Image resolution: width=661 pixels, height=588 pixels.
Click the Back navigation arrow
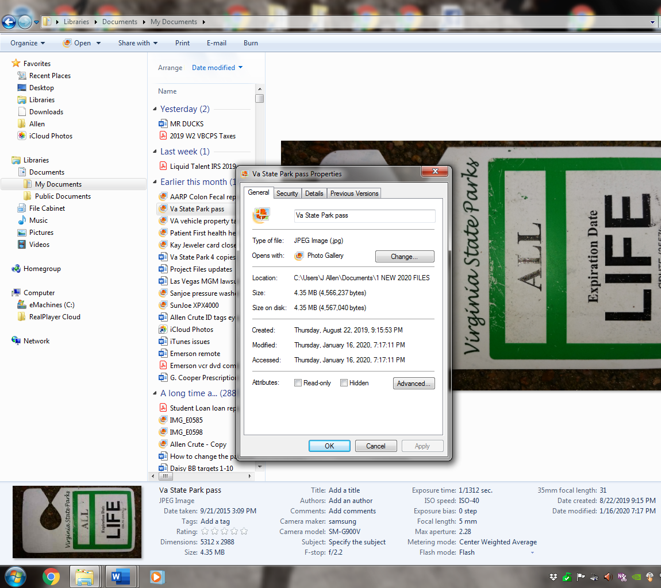[9, 21]
